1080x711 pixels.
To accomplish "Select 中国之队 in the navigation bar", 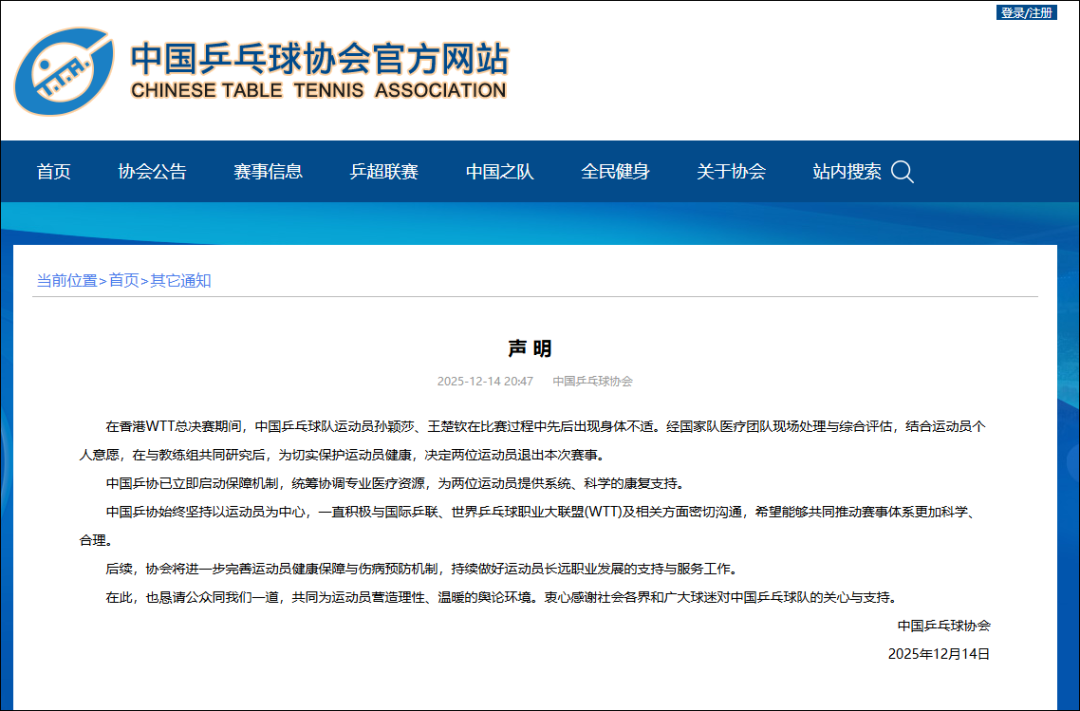I will click(499, 172).
